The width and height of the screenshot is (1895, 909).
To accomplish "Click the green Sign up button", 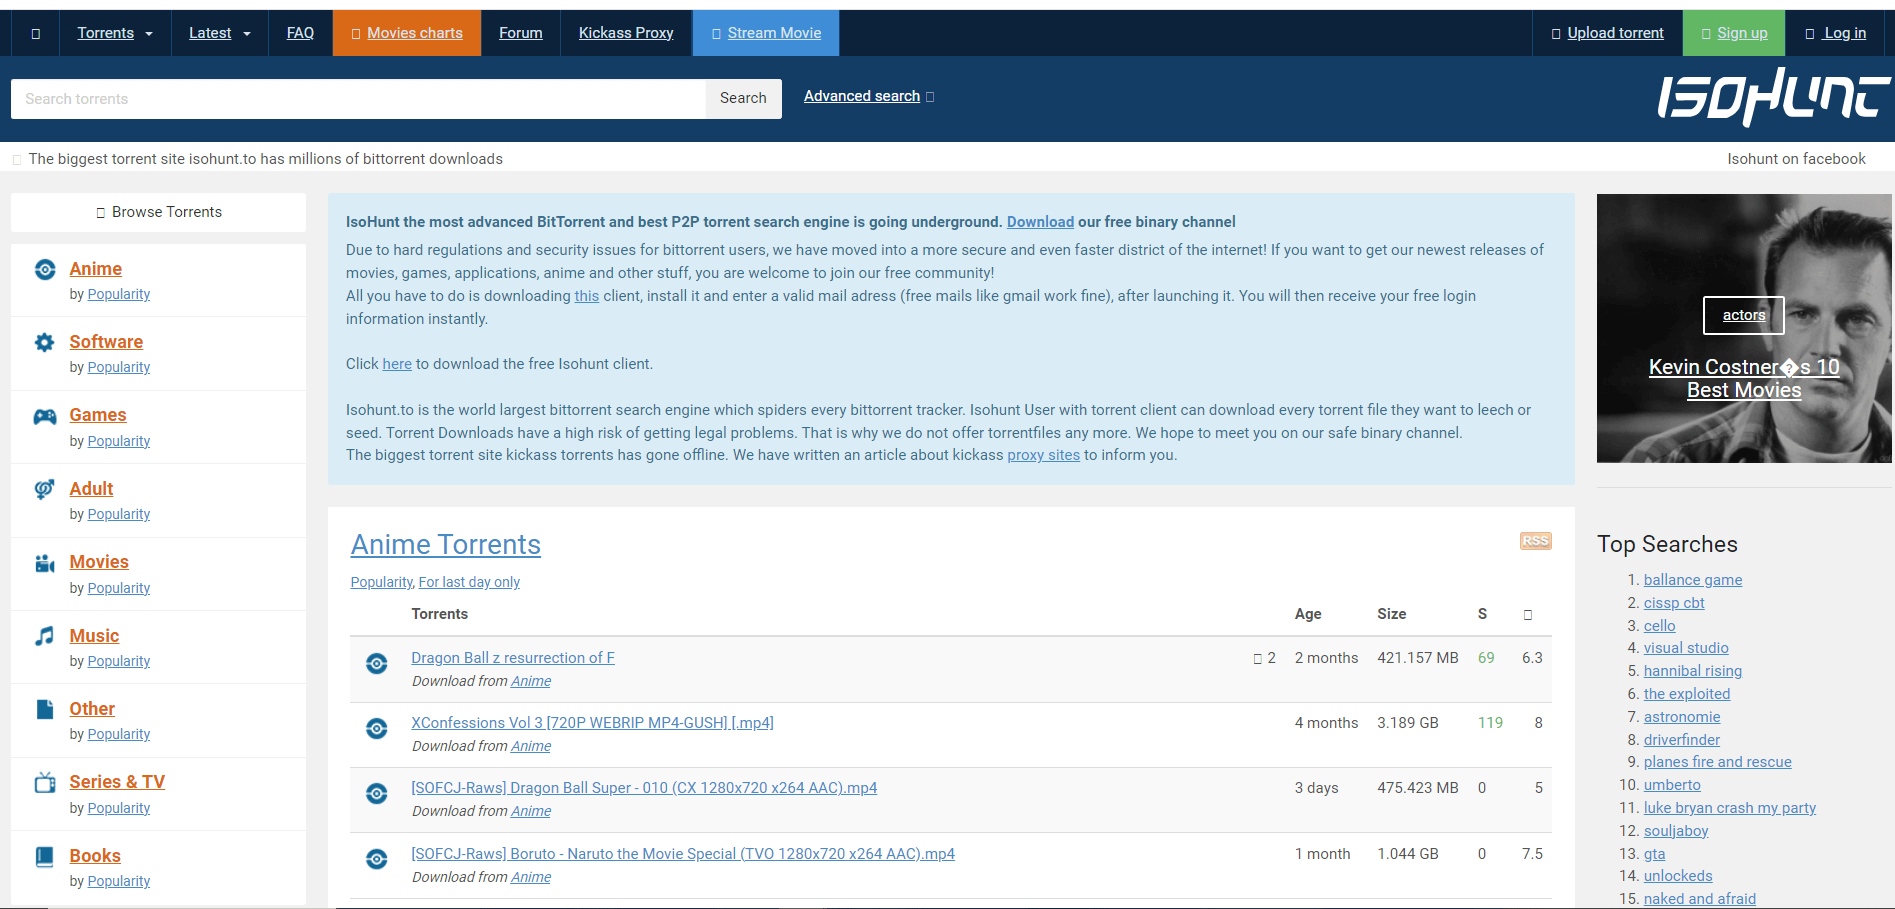I will (1734, 33).
